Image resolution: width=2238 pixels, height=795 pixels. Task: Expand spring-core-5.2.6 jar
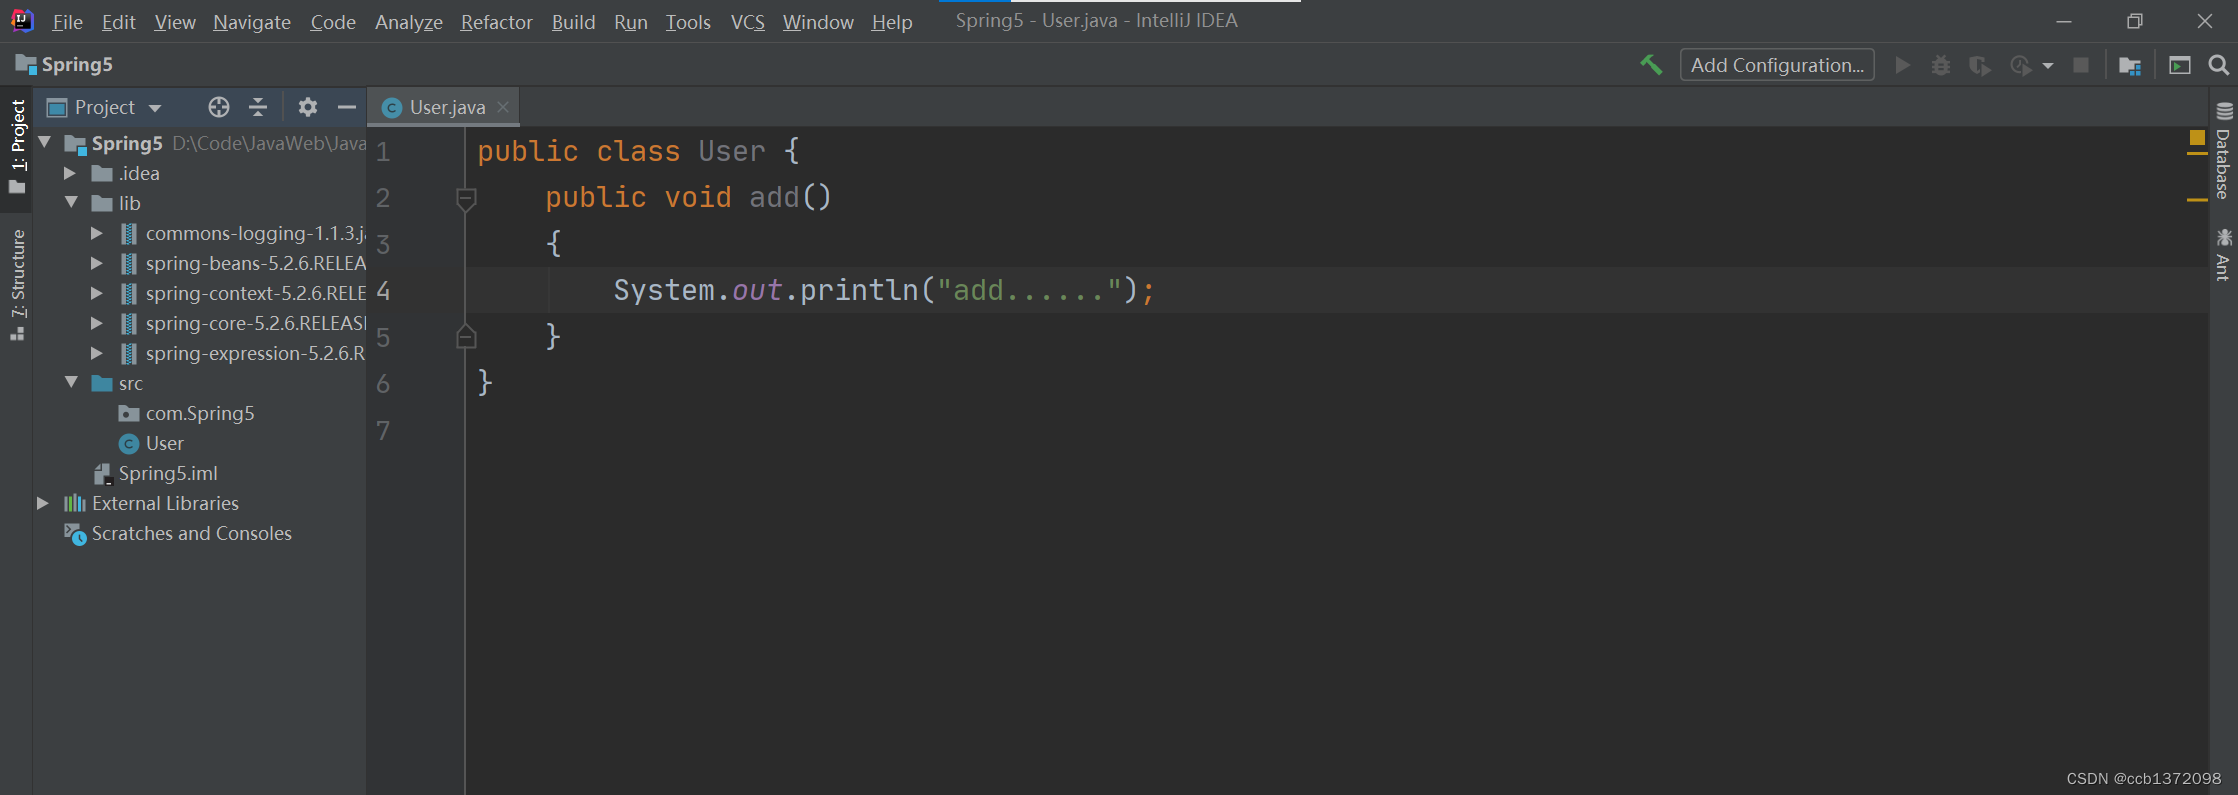point(96,323)
